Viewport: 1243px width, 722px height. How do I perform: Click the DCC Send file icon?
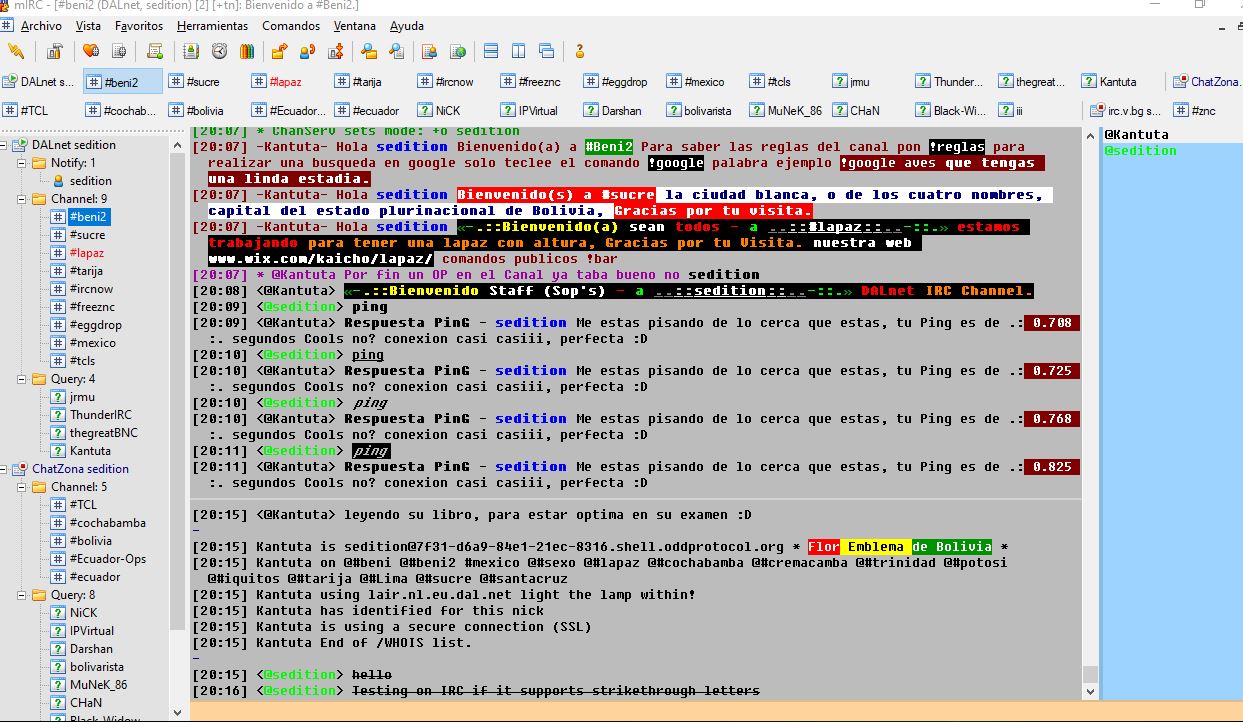pyautogui.click(x=279, y=51)
